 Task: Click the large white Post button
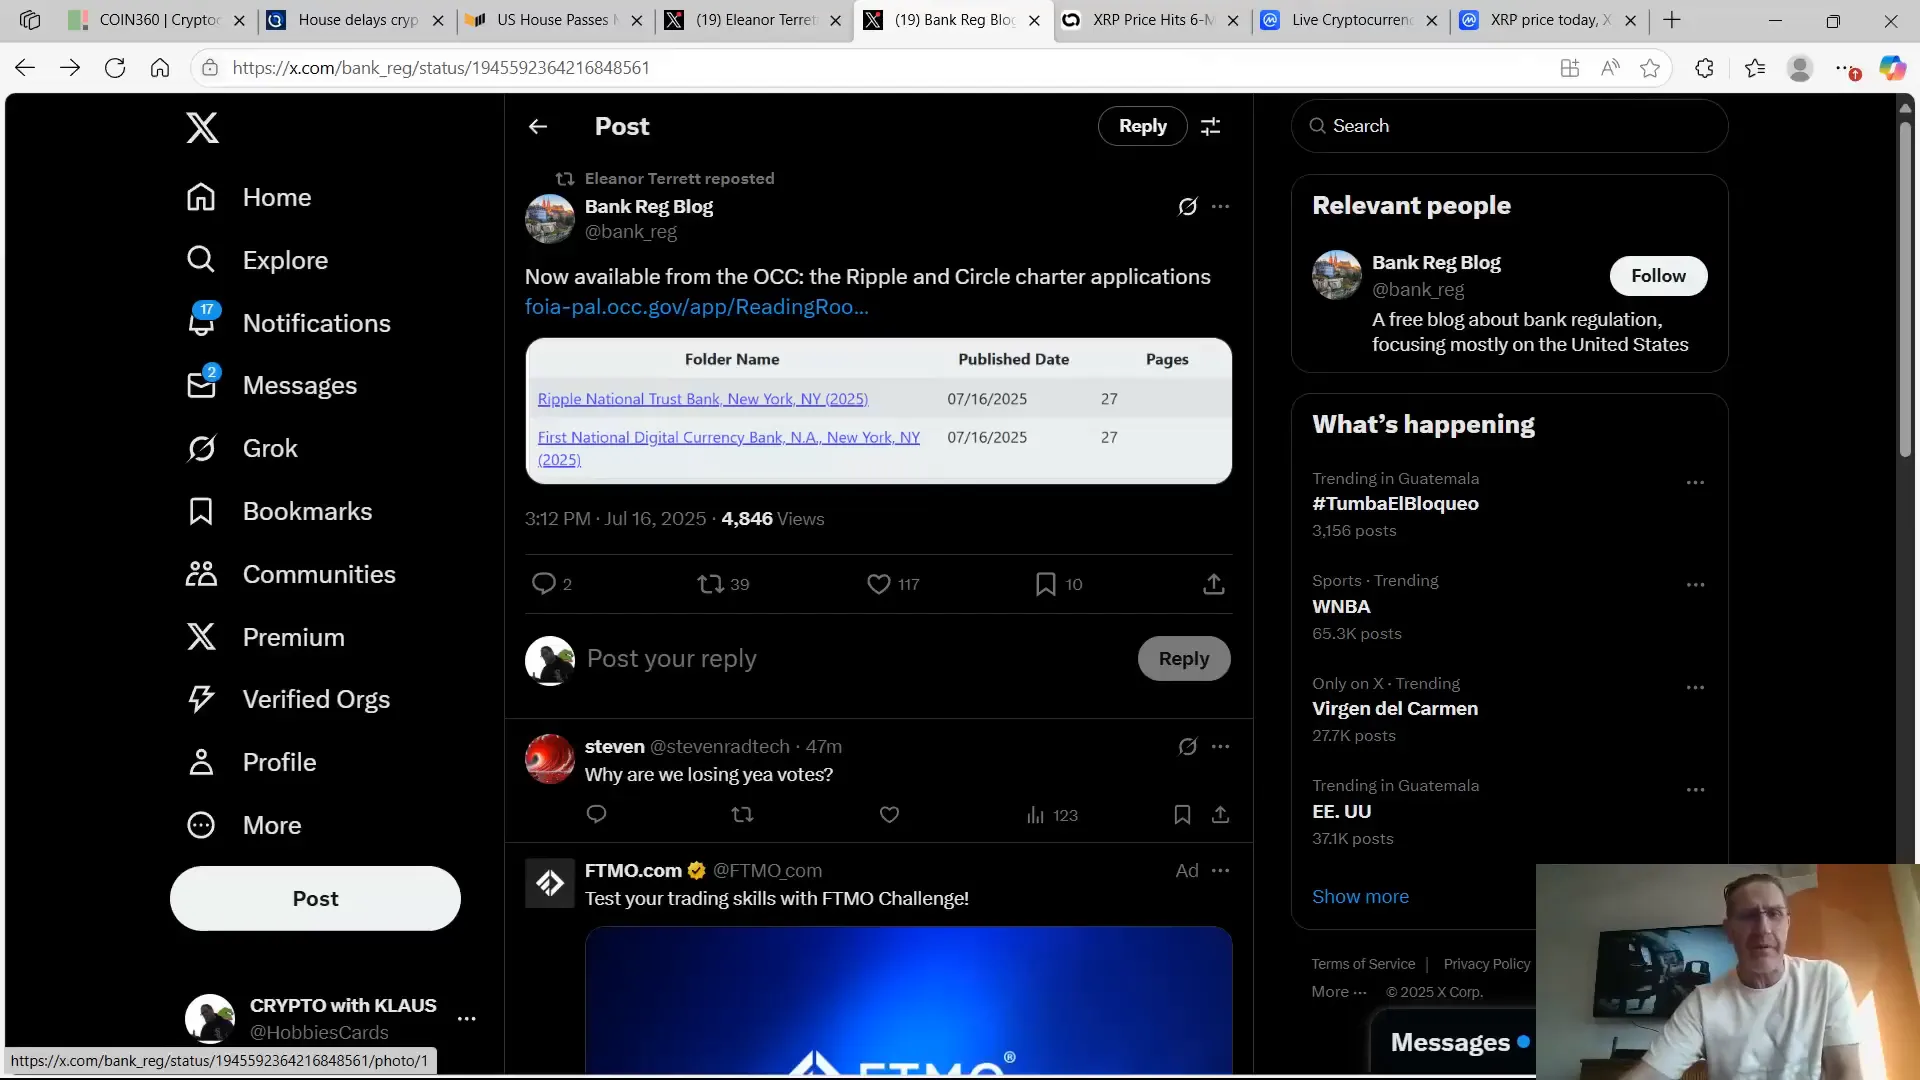pos(315,898)
